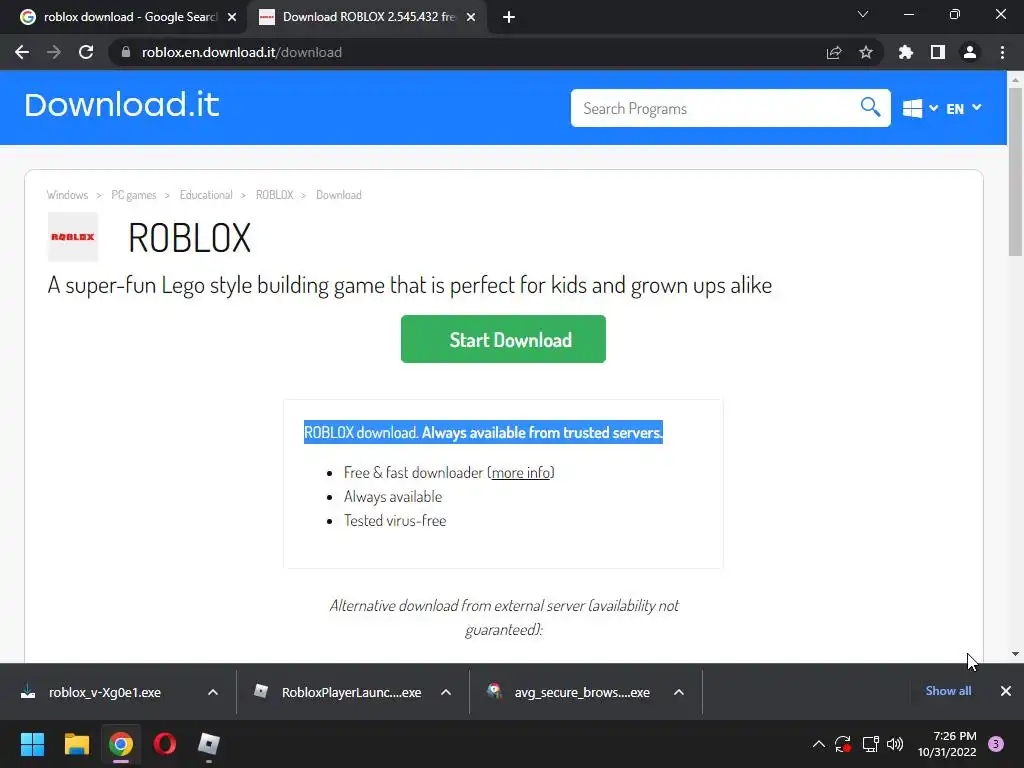This screenshot has width=1024, height=768.
Task: Click the scrollbar down arrow
Action: pos(1015,654)
